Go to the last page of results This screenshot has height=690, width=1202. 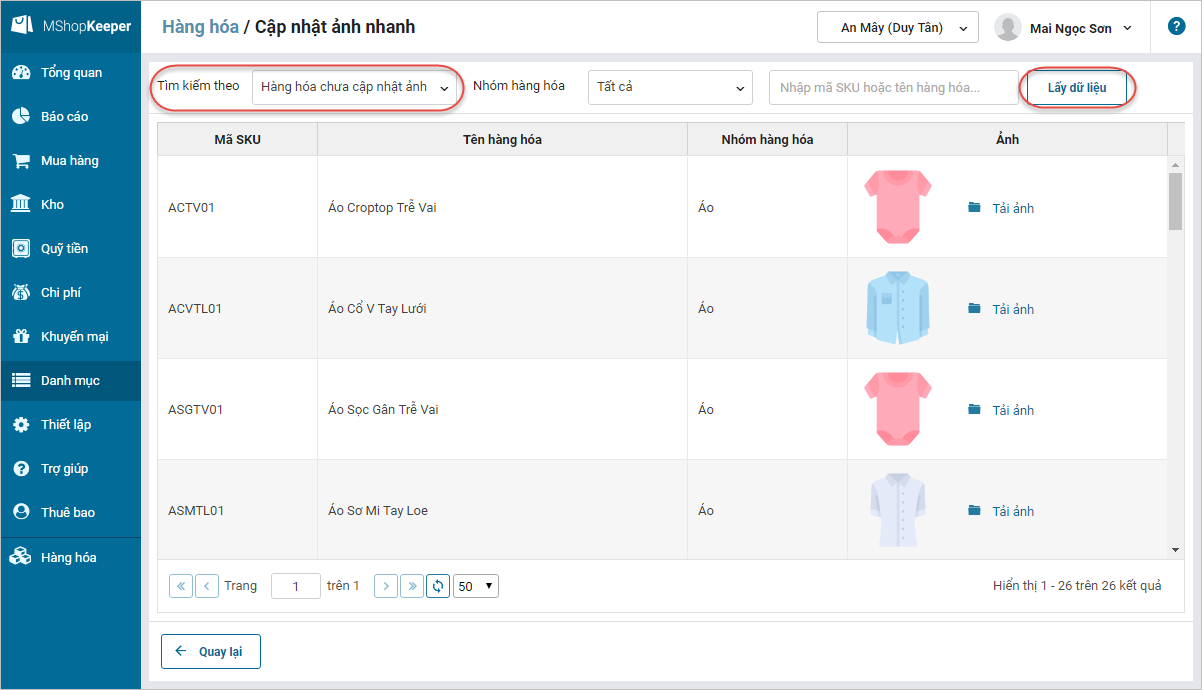[x=411, y=586]
